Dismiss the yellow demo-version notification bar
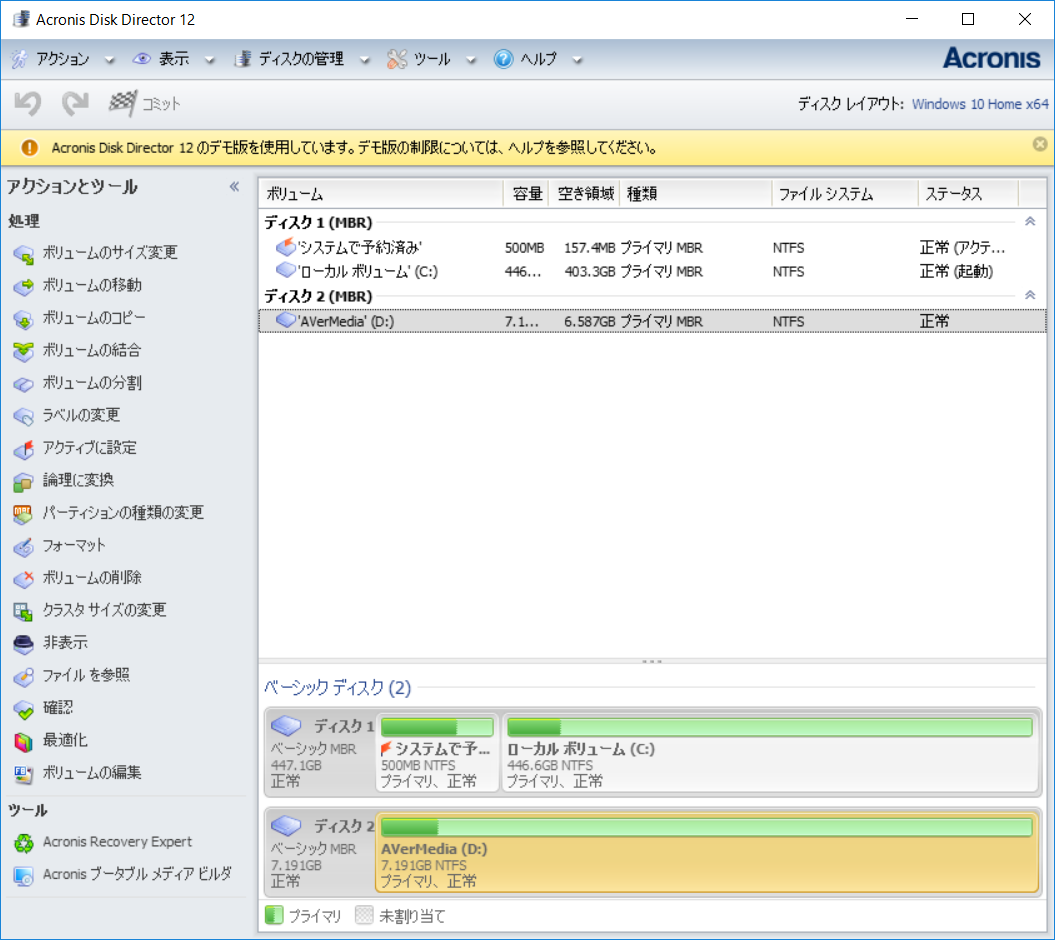The height and width of the screenshot is (940, 1055). tap(1040, 144)
